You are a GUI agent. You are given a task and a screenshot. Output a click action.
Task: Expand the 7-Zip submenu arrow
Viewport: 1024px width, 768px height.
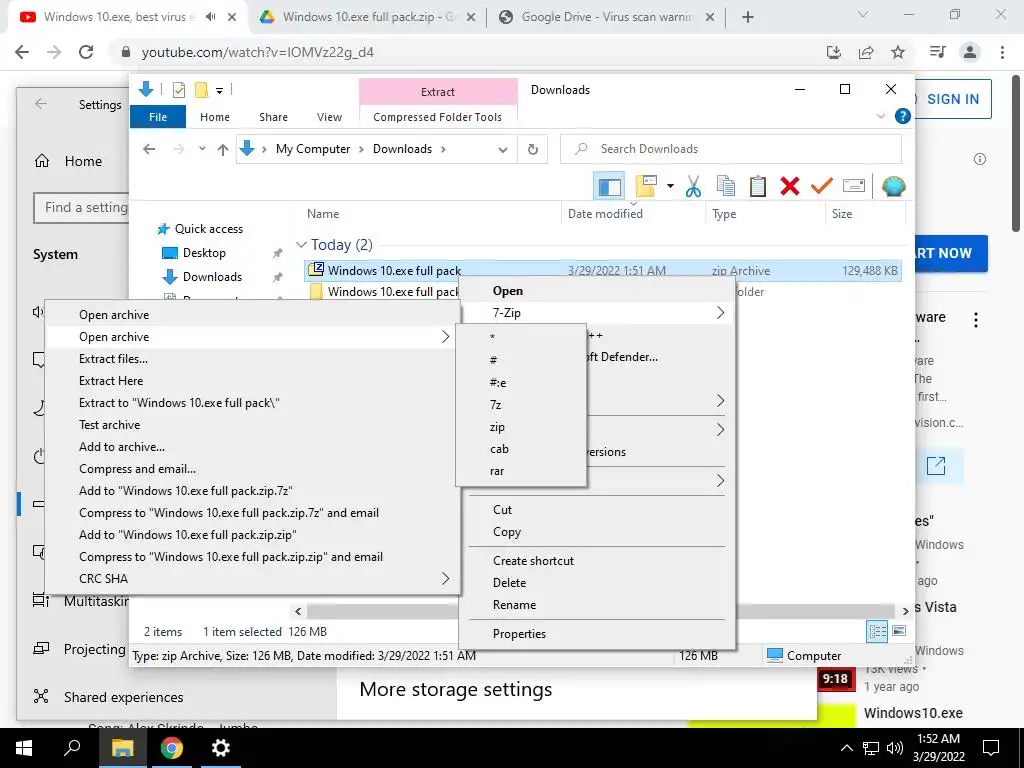[720, 313]
